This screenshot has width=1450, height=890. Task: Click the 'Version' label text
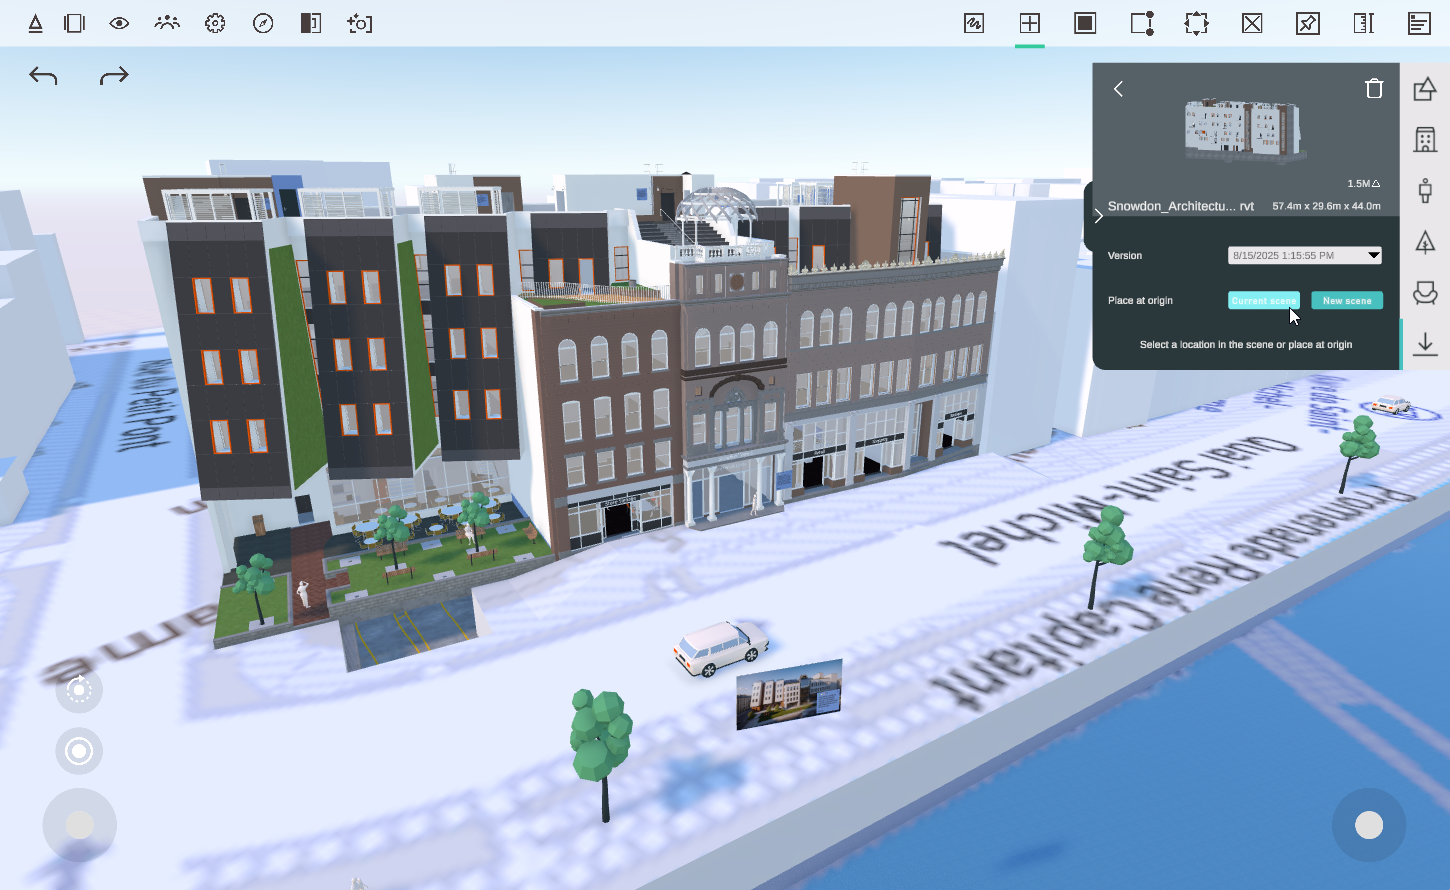(x=1125, y=256)
